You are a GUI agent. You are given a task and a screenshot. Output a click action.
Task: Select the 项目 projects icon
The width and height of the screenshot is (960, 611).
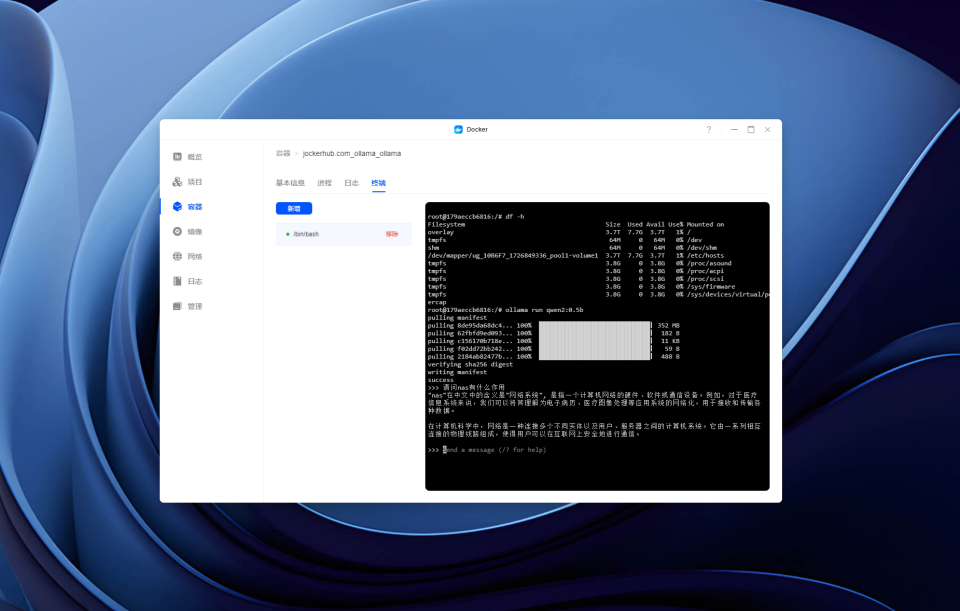177,182
